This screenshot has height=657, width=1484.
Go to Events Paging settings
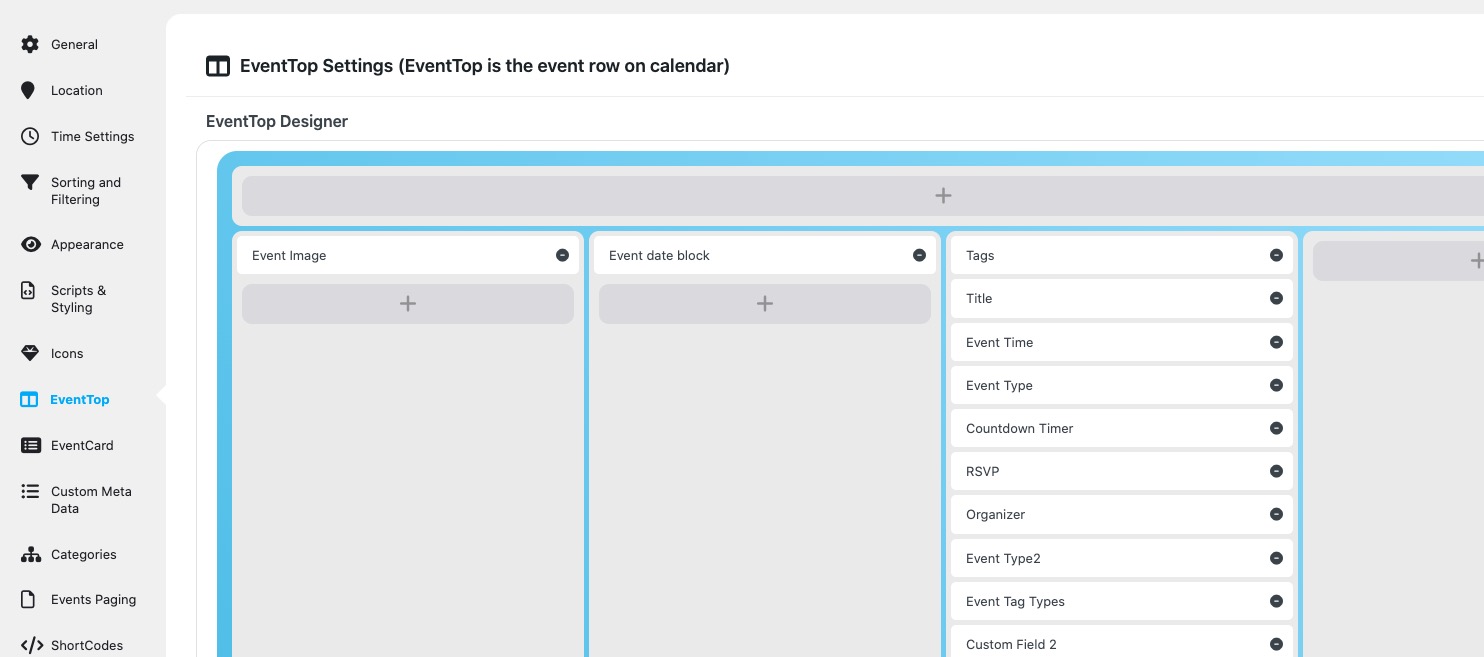pos(93,599)
